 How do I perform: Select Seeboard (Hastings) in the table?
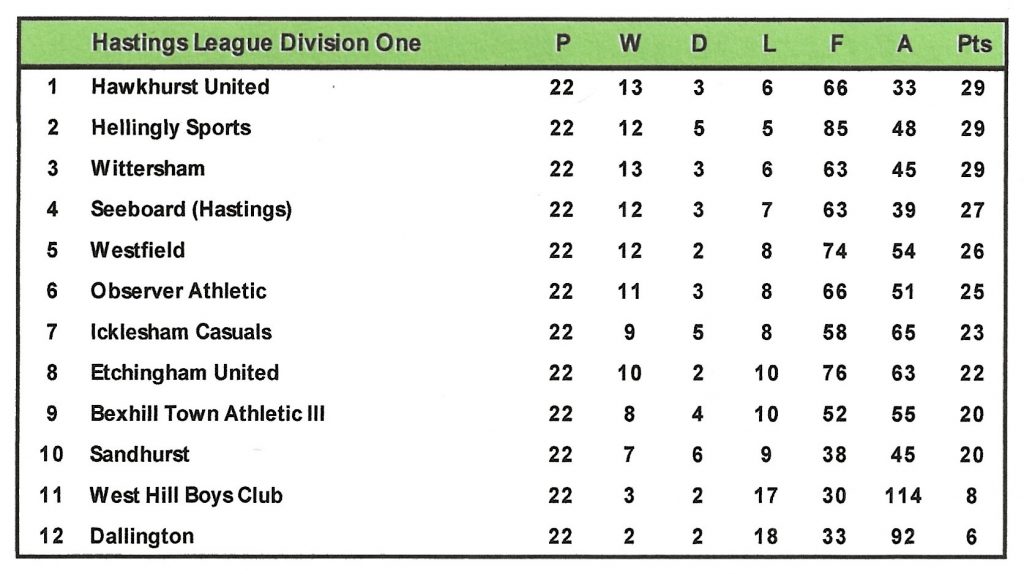click(191, 210)
